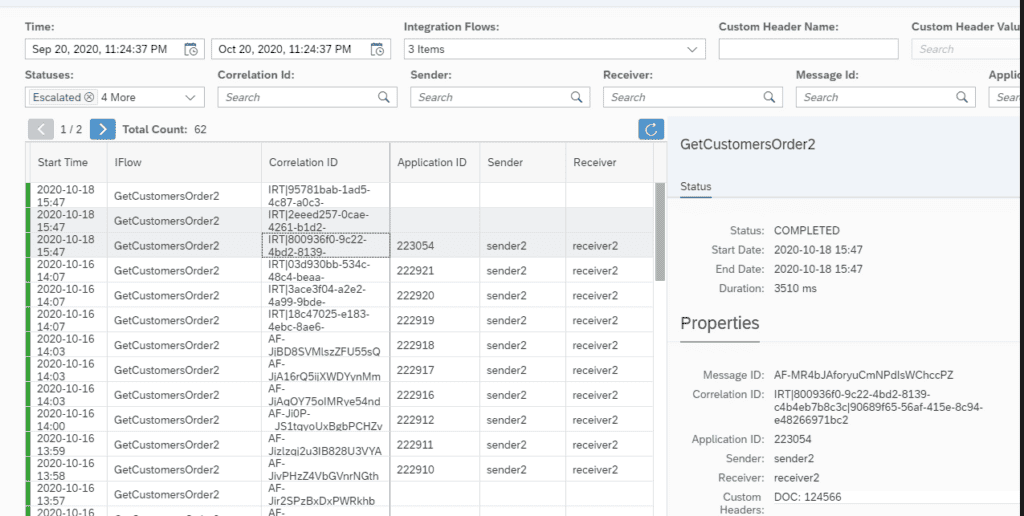
Task: Click the Custom Header Name field
Action: click(x=808, y=49)
